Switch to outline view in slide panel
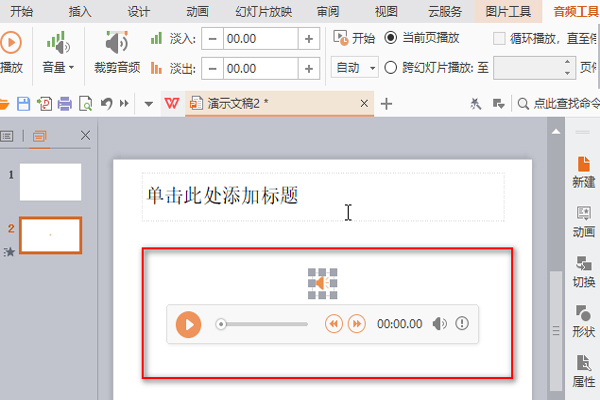 pos(7,136)
